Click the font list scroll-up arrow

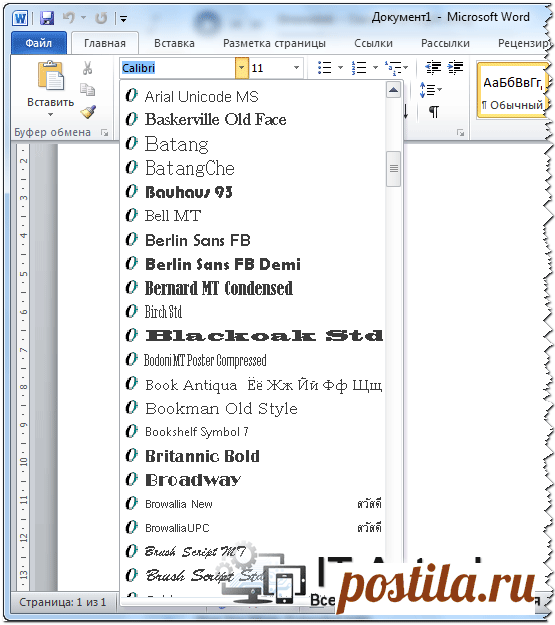coord(394,90)
